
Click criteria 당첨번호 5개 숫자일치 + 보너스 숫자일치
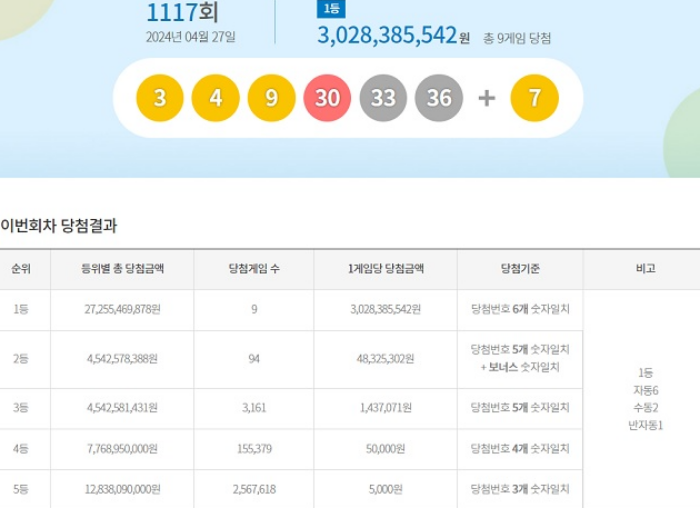[x=520, y=358]
